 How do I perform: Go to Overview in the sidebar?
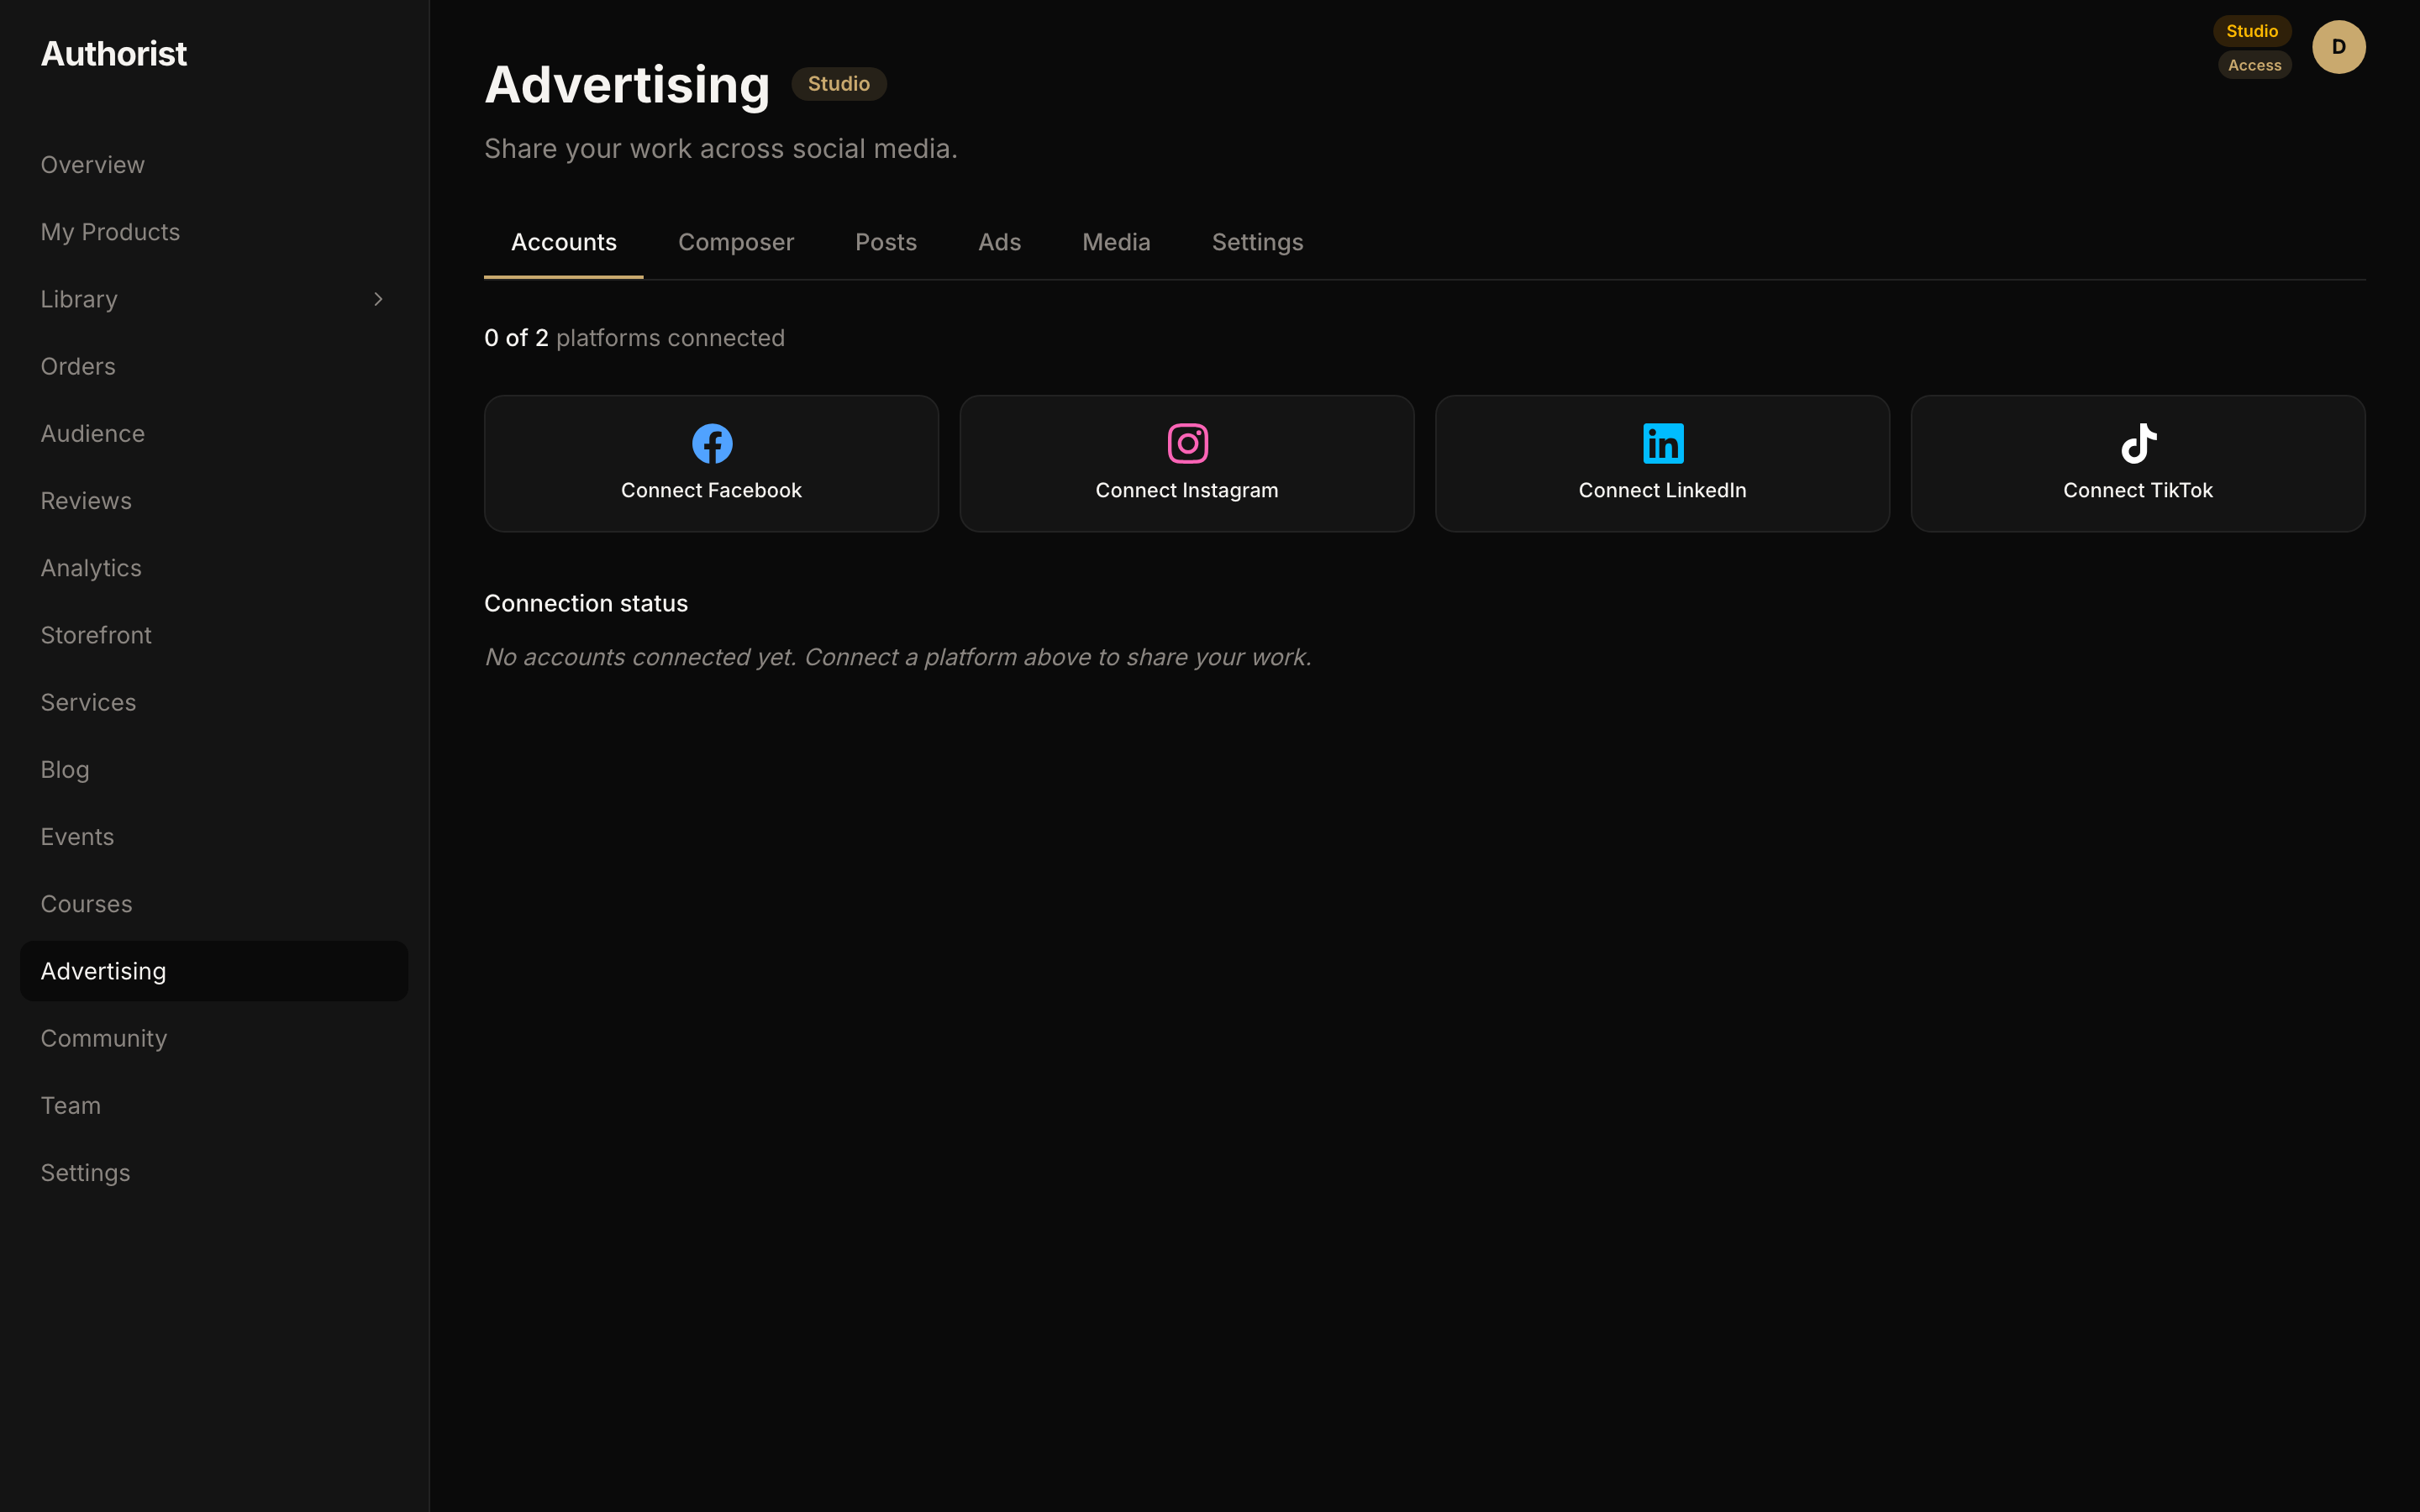pos(214,165)
